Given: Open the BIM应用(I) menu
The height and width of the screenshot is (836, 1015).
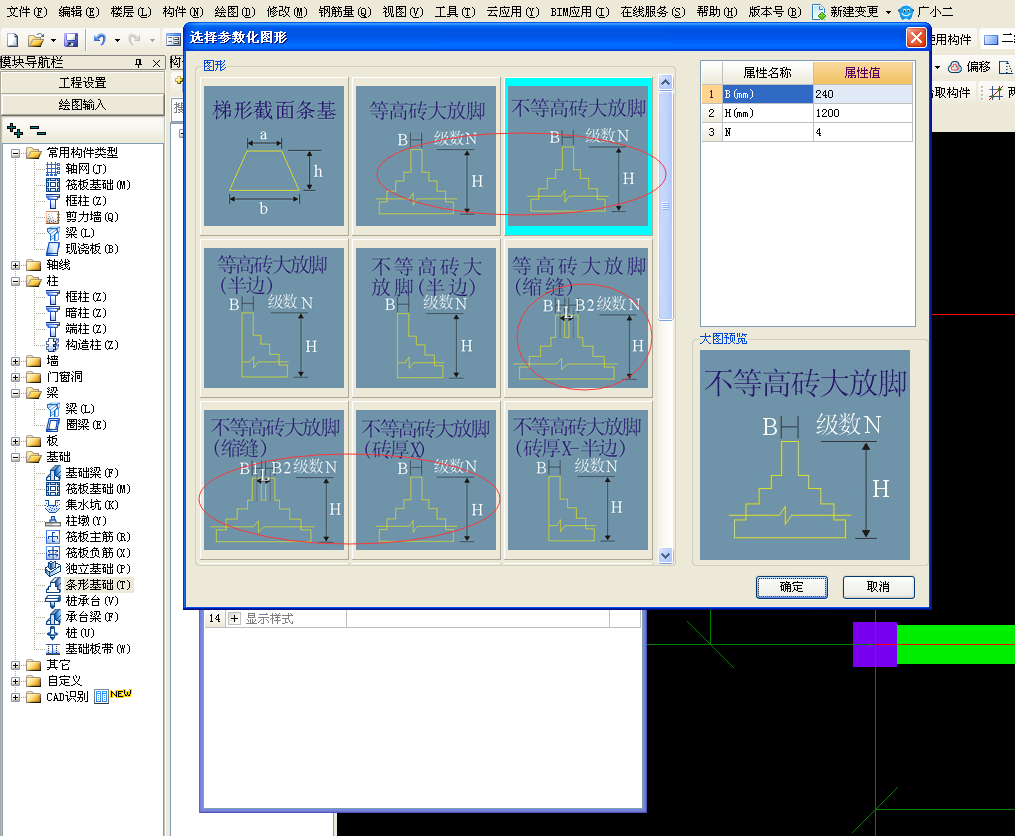Looking at the screenshot, I should coord(579,12).
